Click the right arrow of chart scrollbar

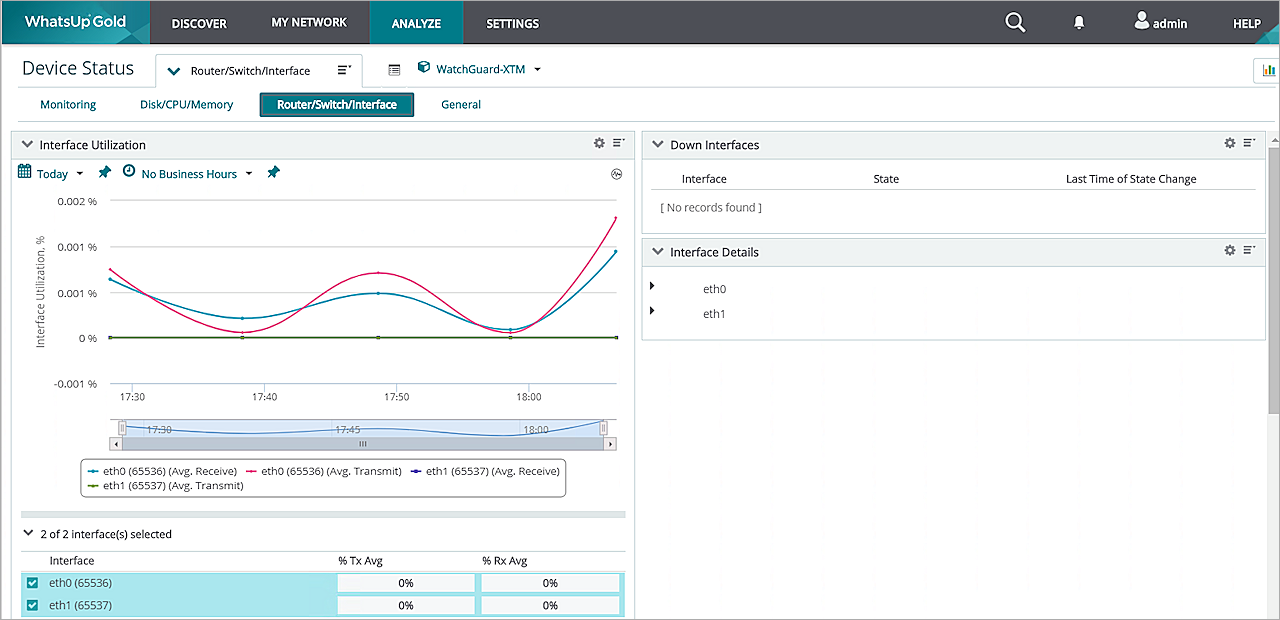(x=610, y=443)
